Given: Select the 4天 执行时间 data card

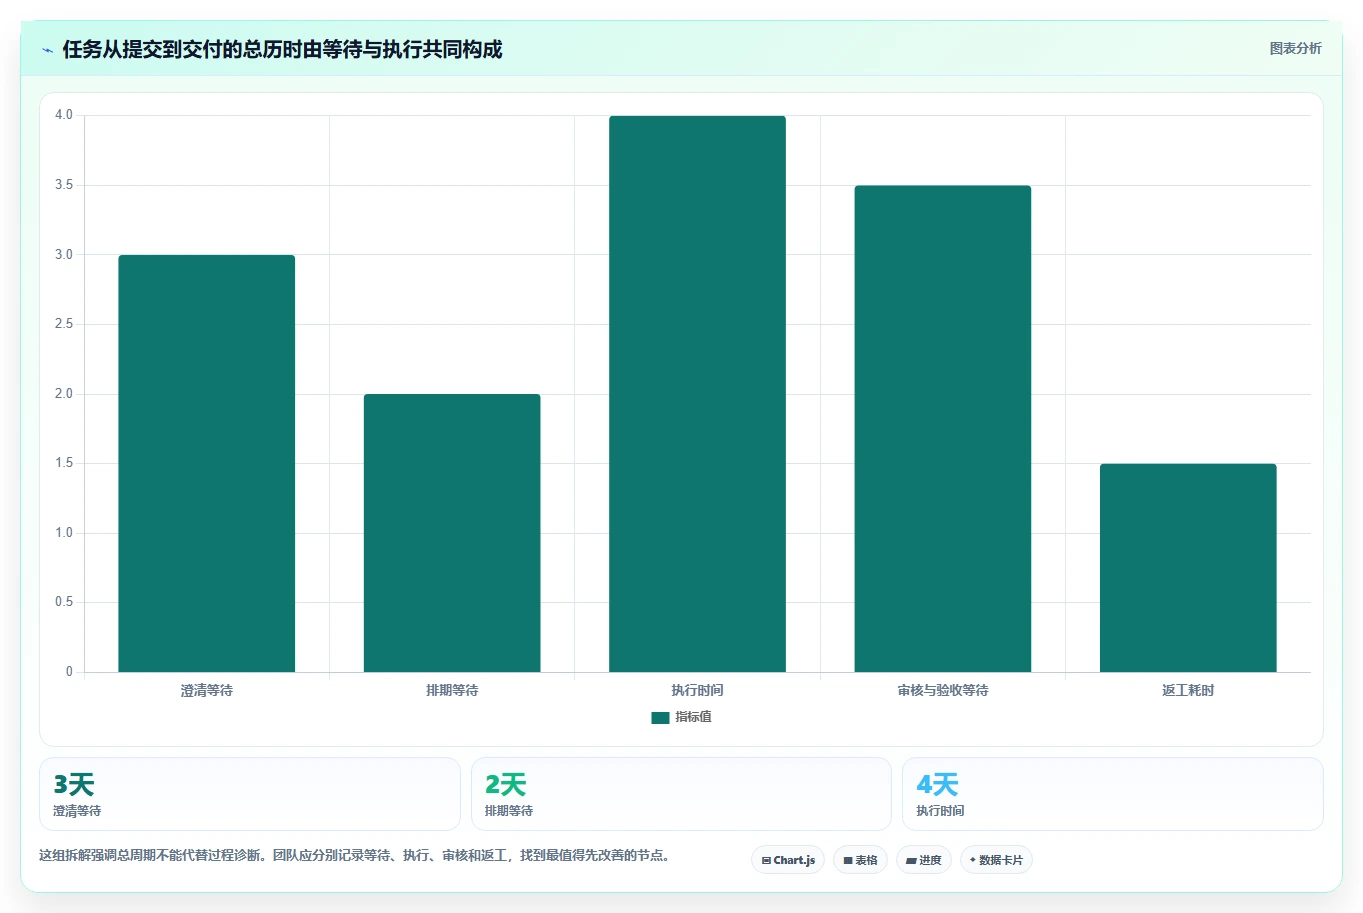Looking at the screenshot, I should 1113,794.
